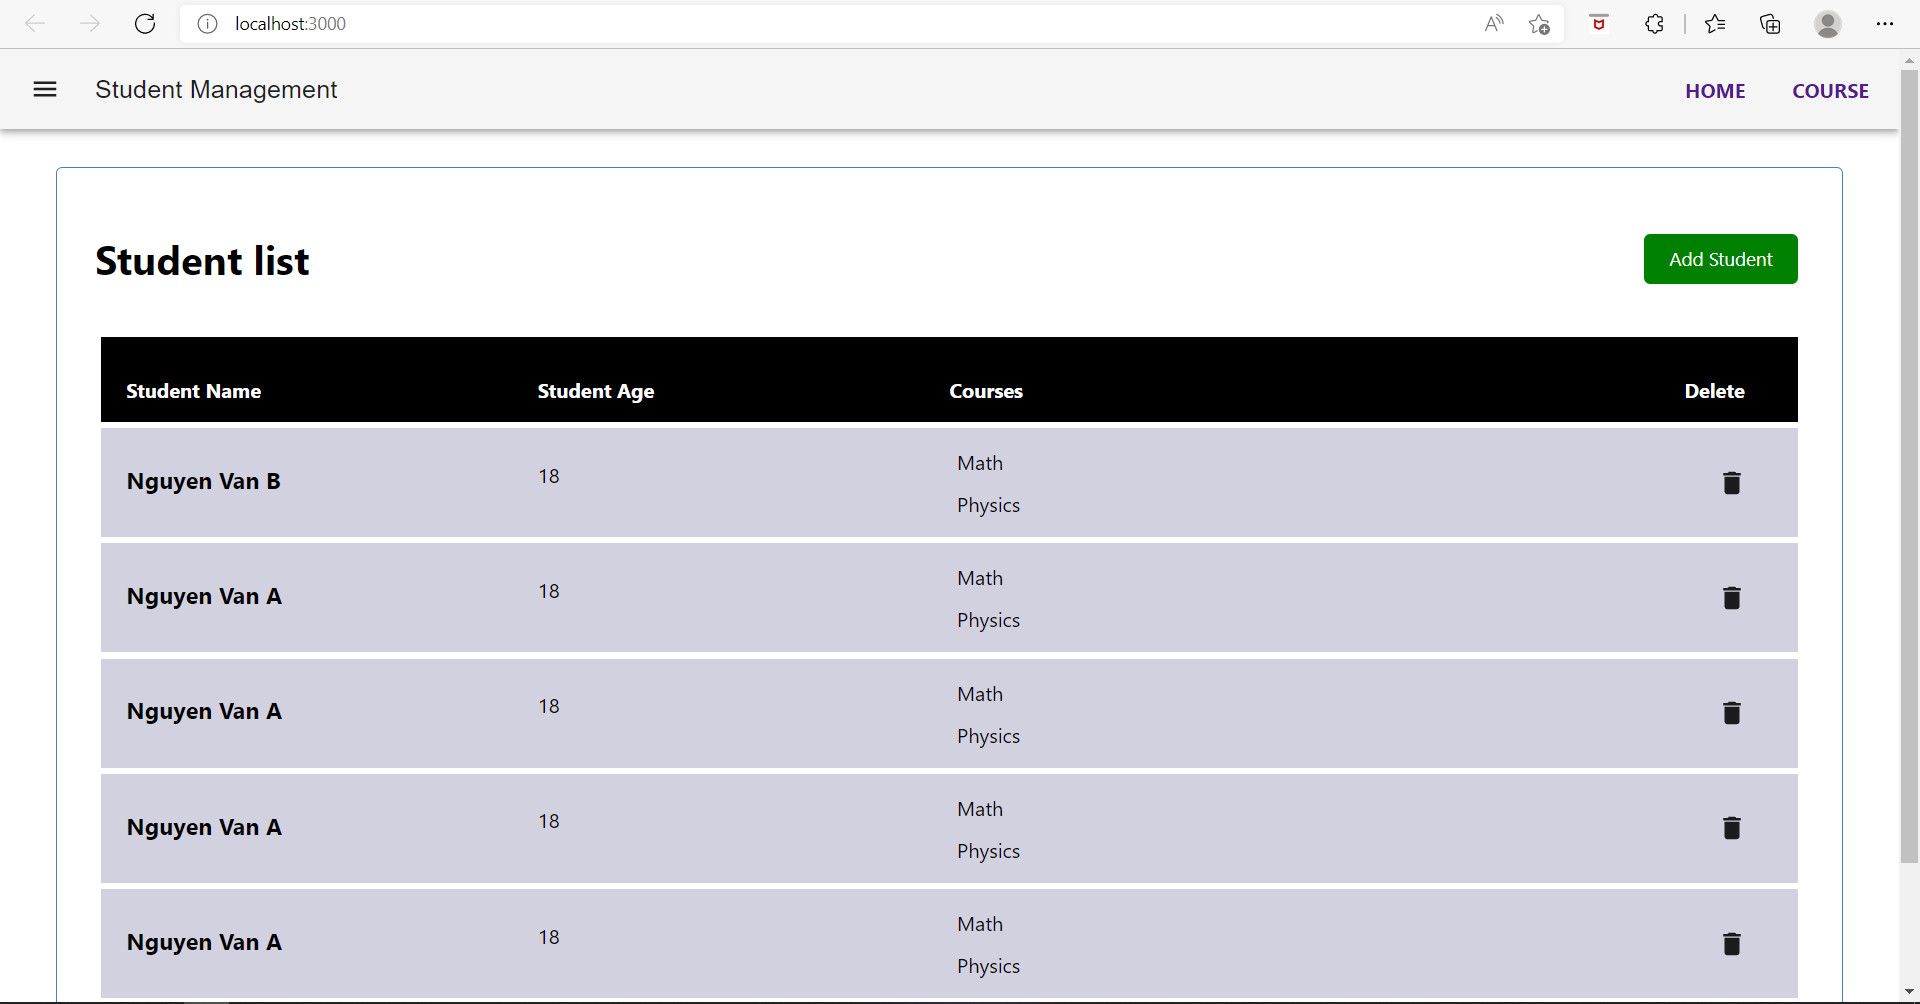This screenshot has width=1920, height=1004.
Task: Refresh the current page
Action: pyautogui.click(x=145, y=23)
